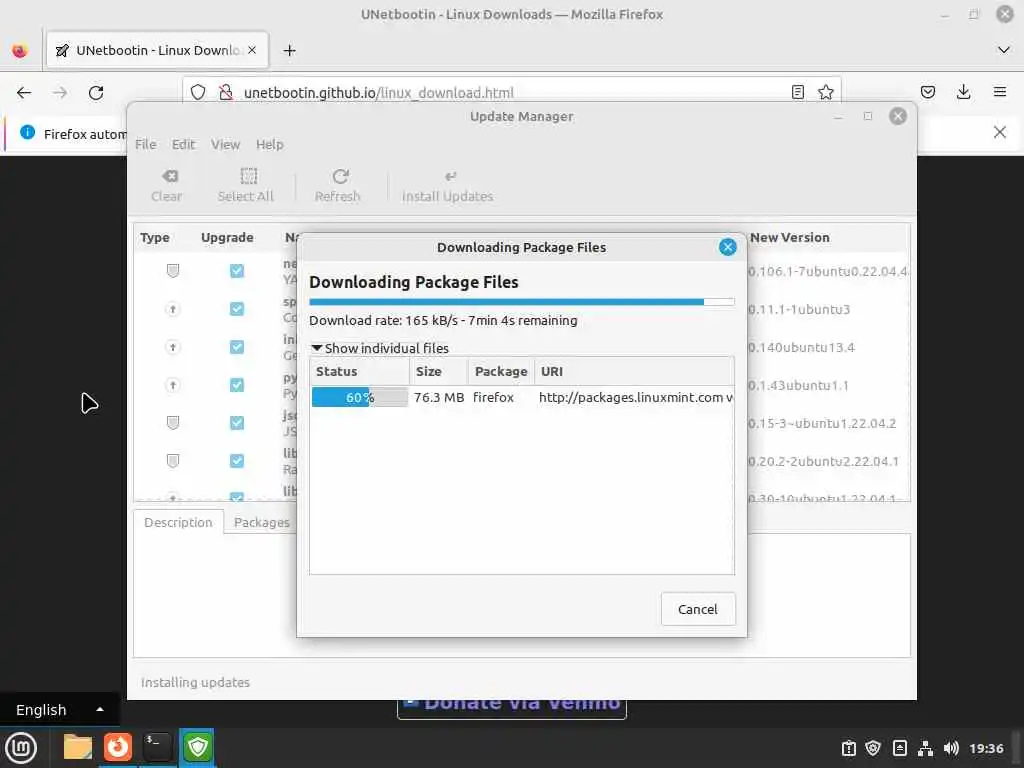1024x768 pixels.
Task: Click the Select All toolbar icon
Action: (249, 176)
